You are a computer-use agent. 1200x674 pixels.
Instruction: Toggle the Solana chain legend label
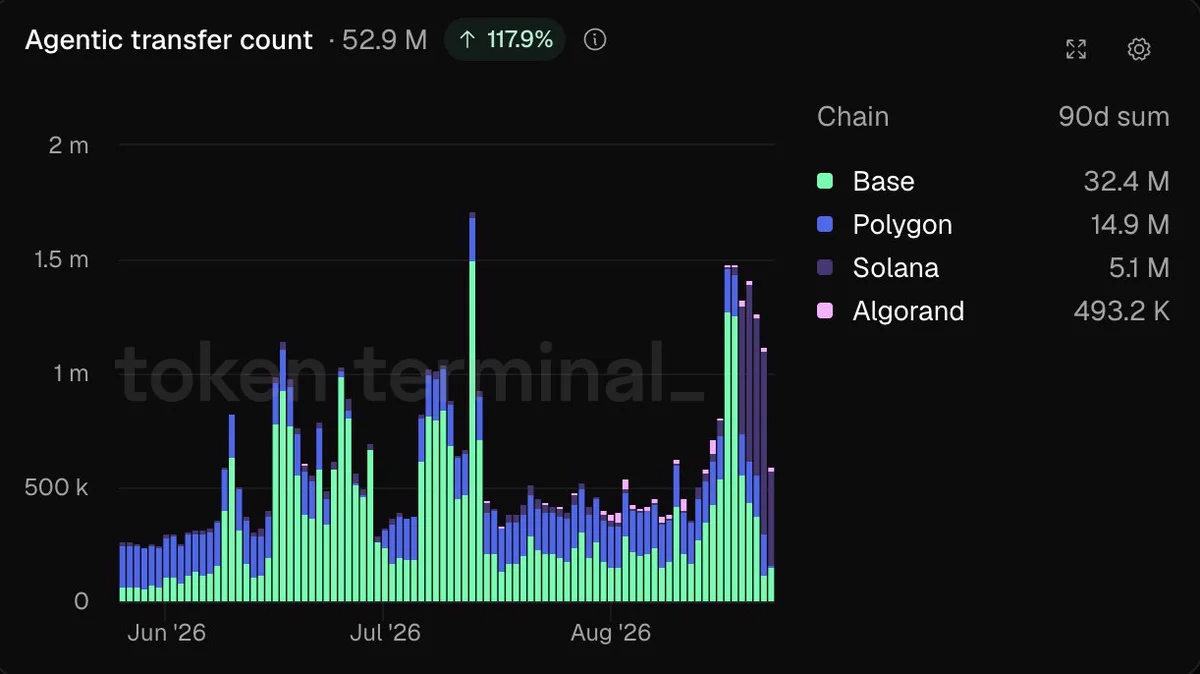pos(895,268)
